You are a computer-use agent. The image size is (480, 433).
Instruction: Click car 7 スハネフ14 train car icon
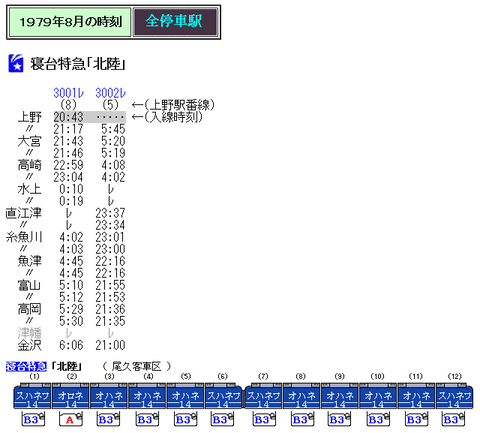(x=263, y=396)
